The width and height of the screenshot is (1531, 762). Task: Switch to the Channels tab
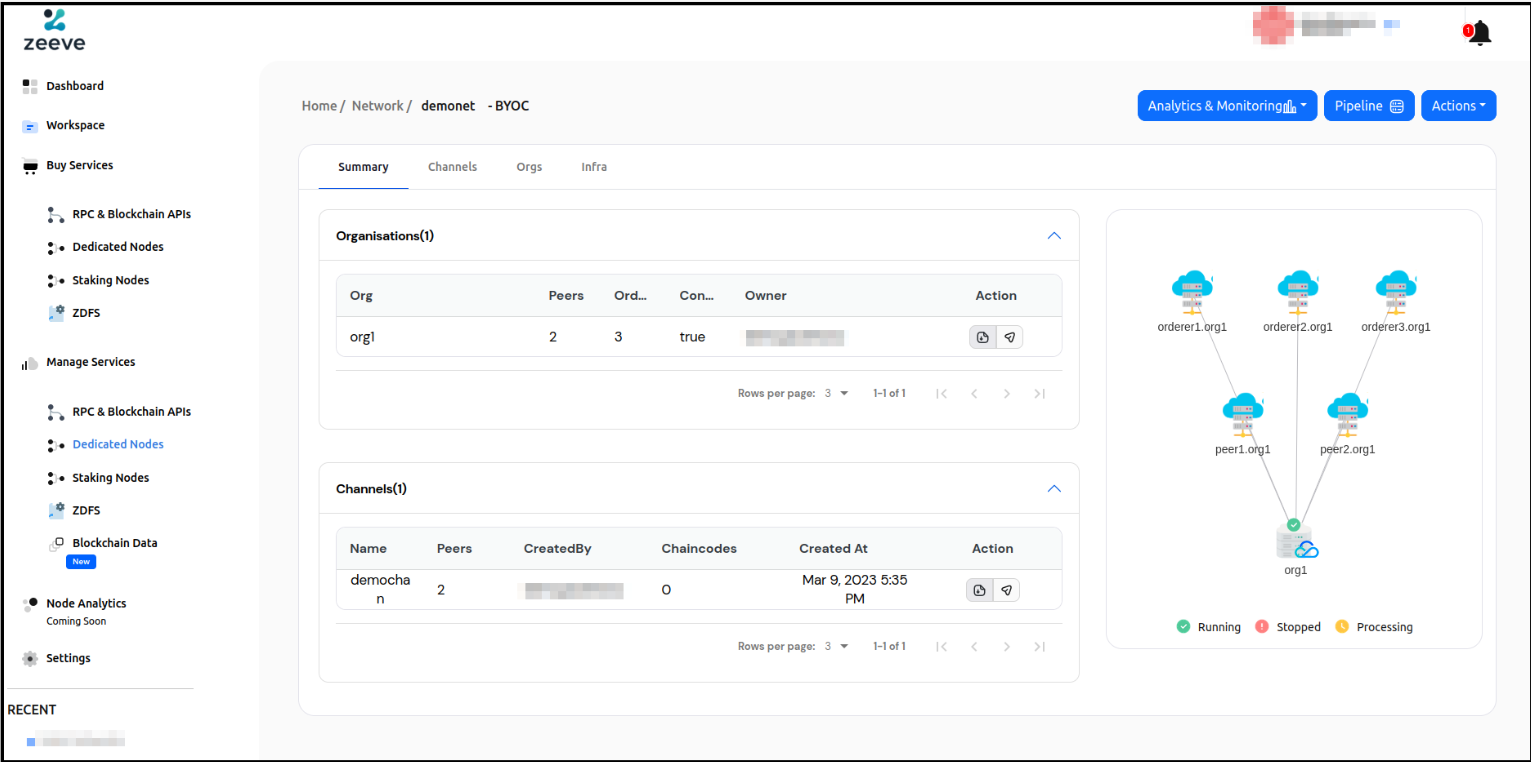452,167
